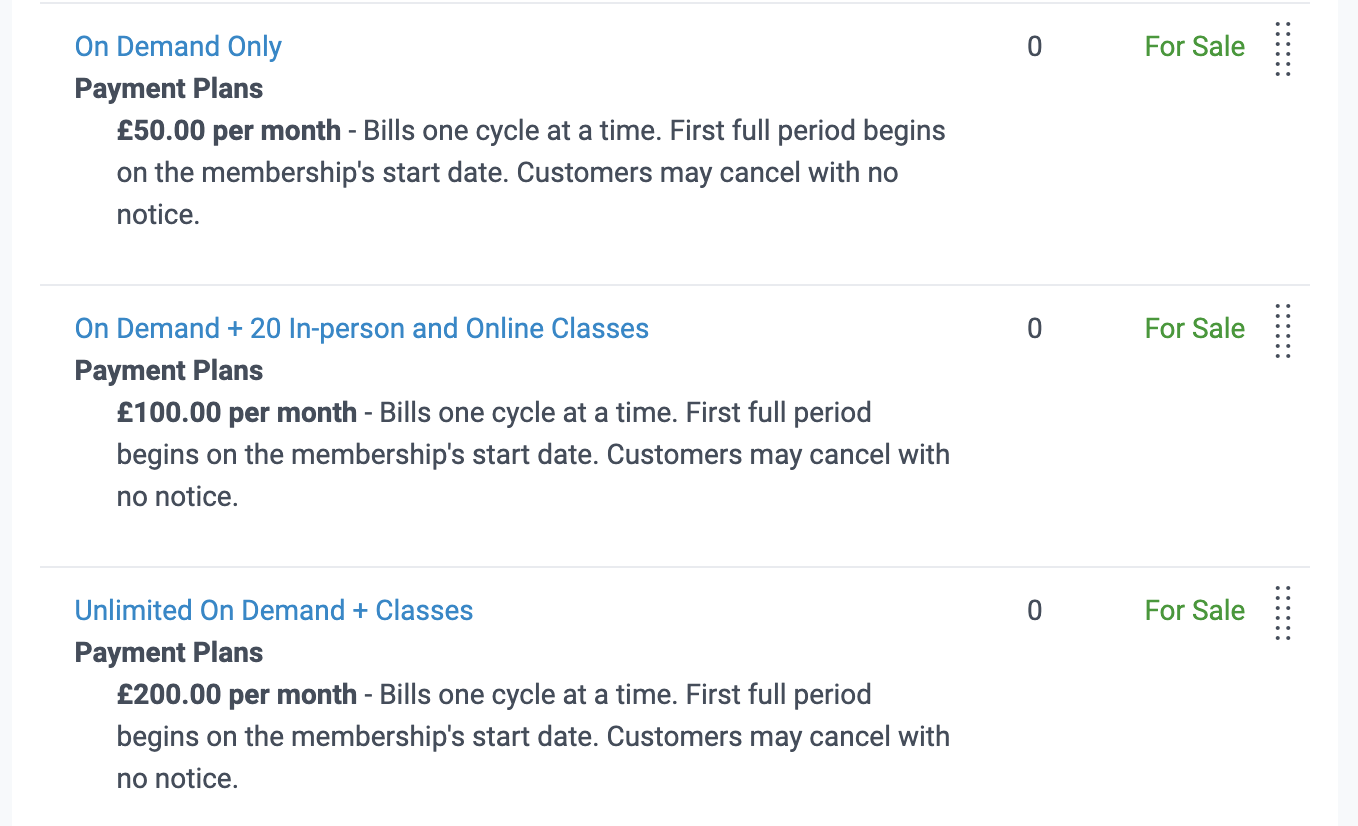The image size is (1358, 826).
Task: View member count for On Demand + 20 Classes
Action: point(1035,329)
